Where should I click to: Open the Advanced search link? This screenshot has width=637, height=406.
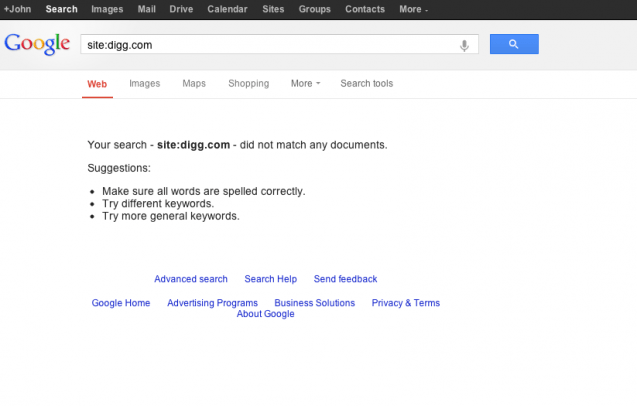tap(191, 279)
